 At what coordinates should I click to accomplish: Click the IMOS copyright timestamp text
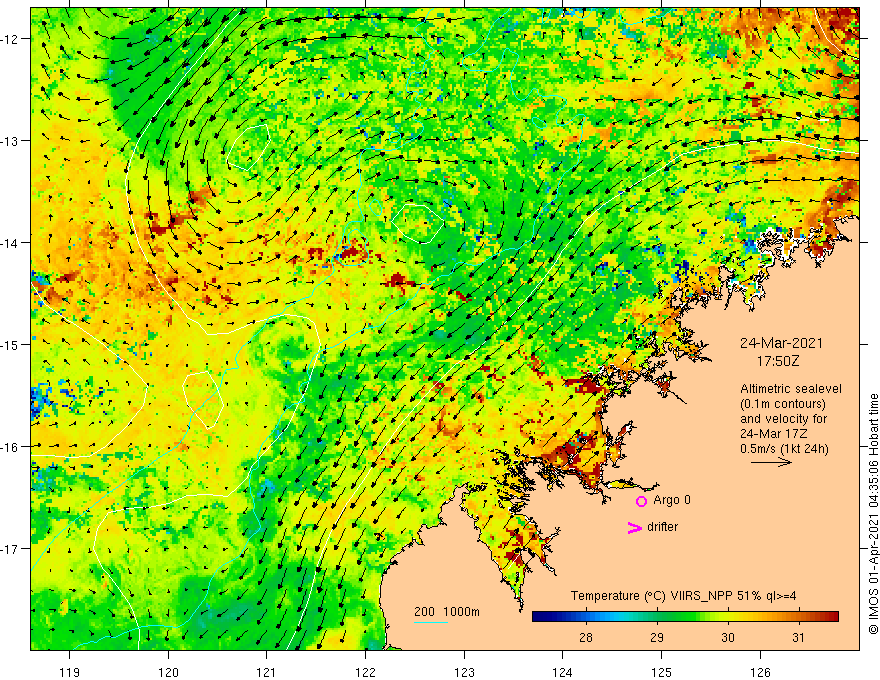point(873,514)
